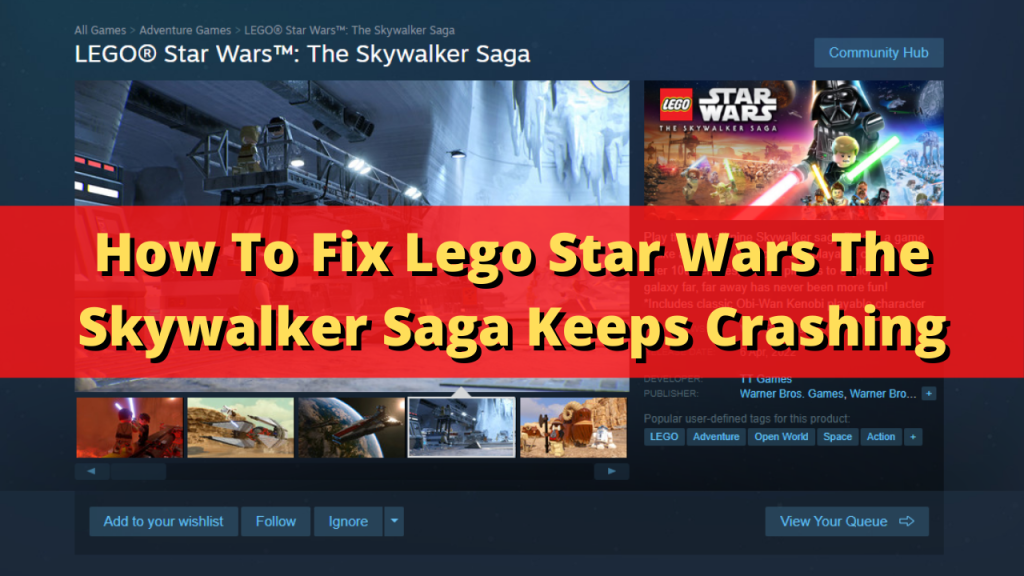This screenshot has height=576, width=1024.
Task: Expand the full publisher list plus button
Action: pyautogui.click(x=929, y=393)
